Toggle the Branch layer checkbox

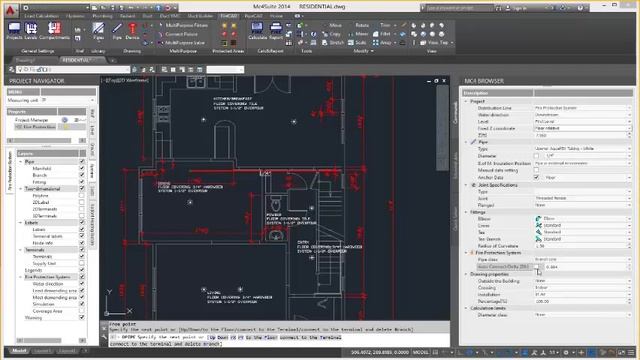pyautogui.click(x=82, y=175)
